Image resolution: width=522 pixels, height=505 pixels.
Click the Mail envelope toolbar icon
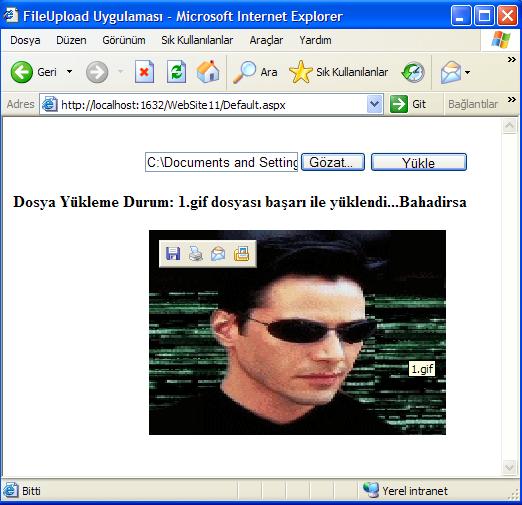click(451, 72)
